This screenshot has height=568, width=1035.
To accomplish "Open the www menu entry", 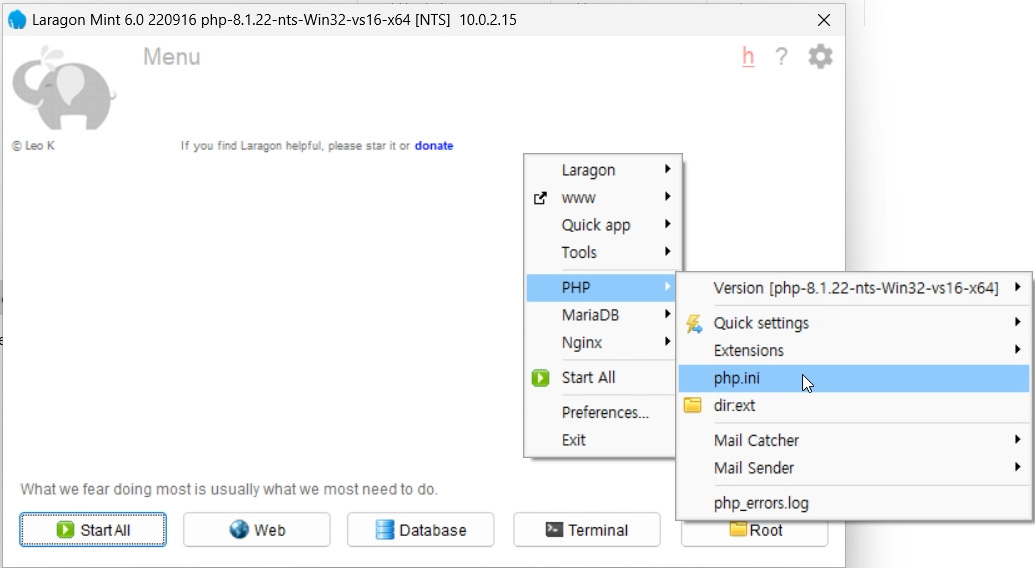I will tap(603, 198).
